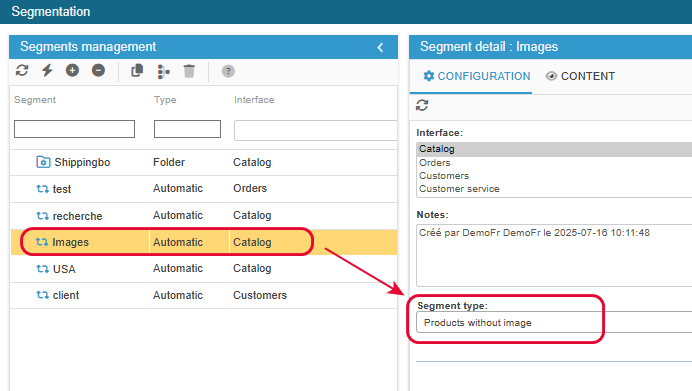Click the sync icon beside Images
Viewport: 692px width, 391px height.
click(42, 242)
